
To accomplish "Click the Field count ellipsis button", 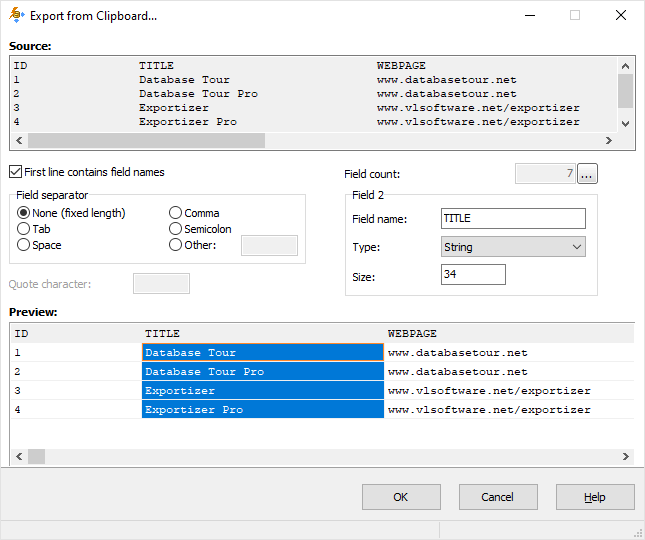I will pos(587,174).
